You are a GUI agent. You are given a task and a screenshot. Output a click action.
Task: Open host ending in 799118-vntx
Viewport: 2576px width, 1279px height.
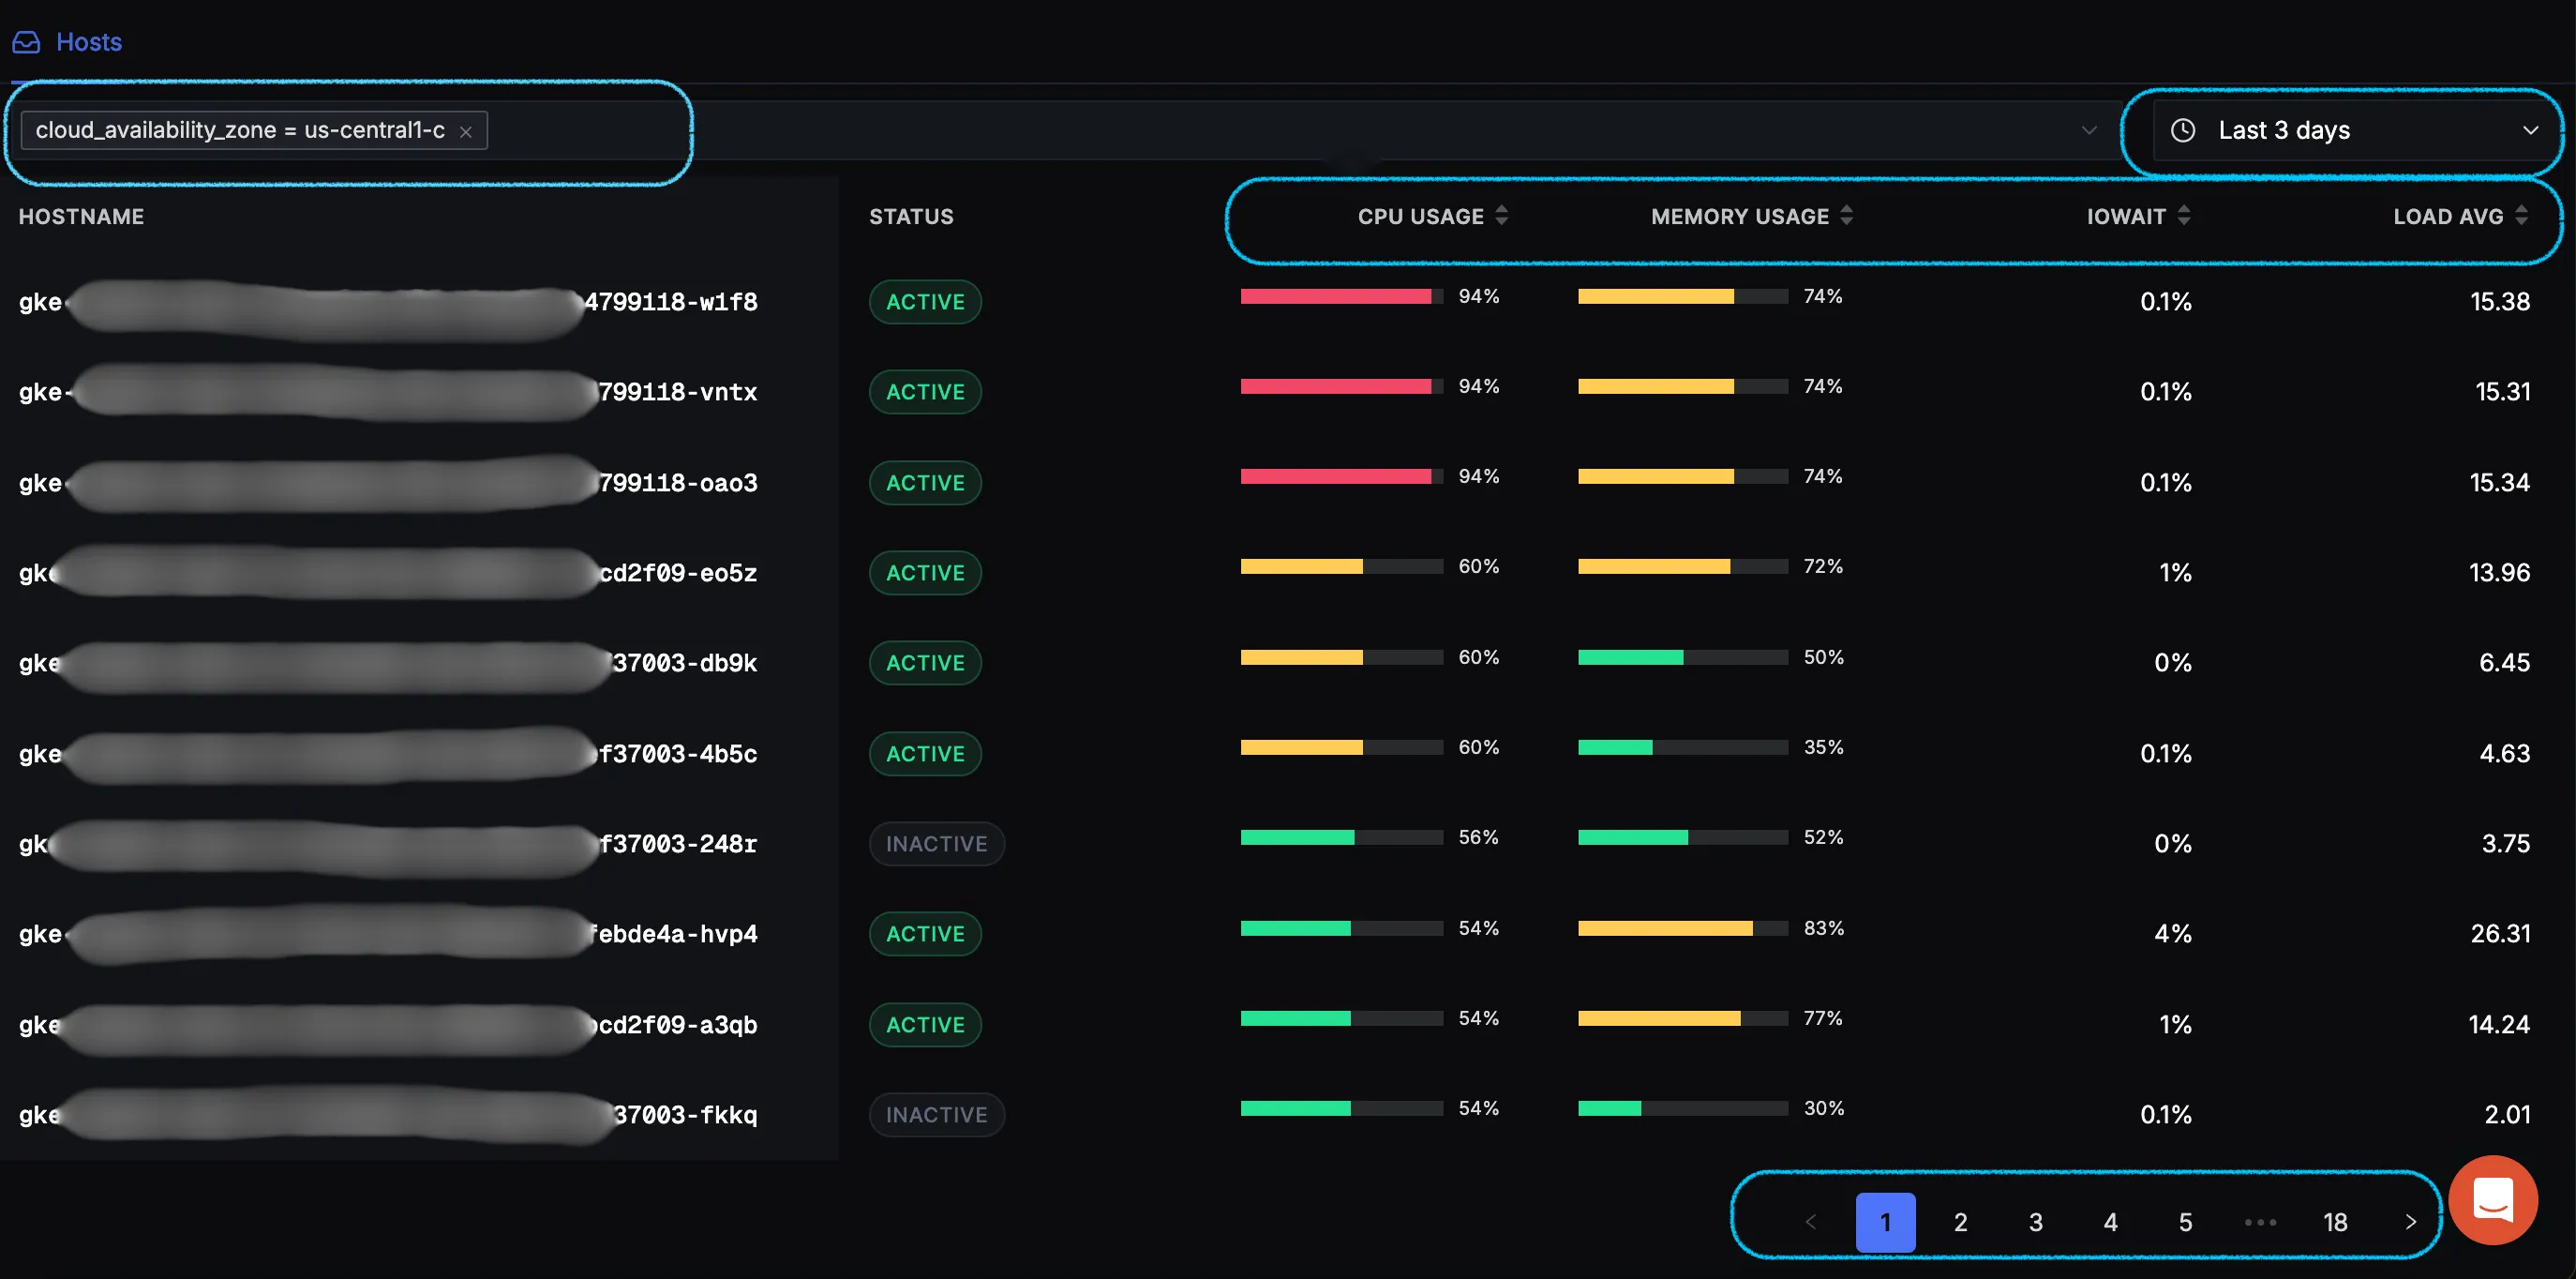point(388,392)
